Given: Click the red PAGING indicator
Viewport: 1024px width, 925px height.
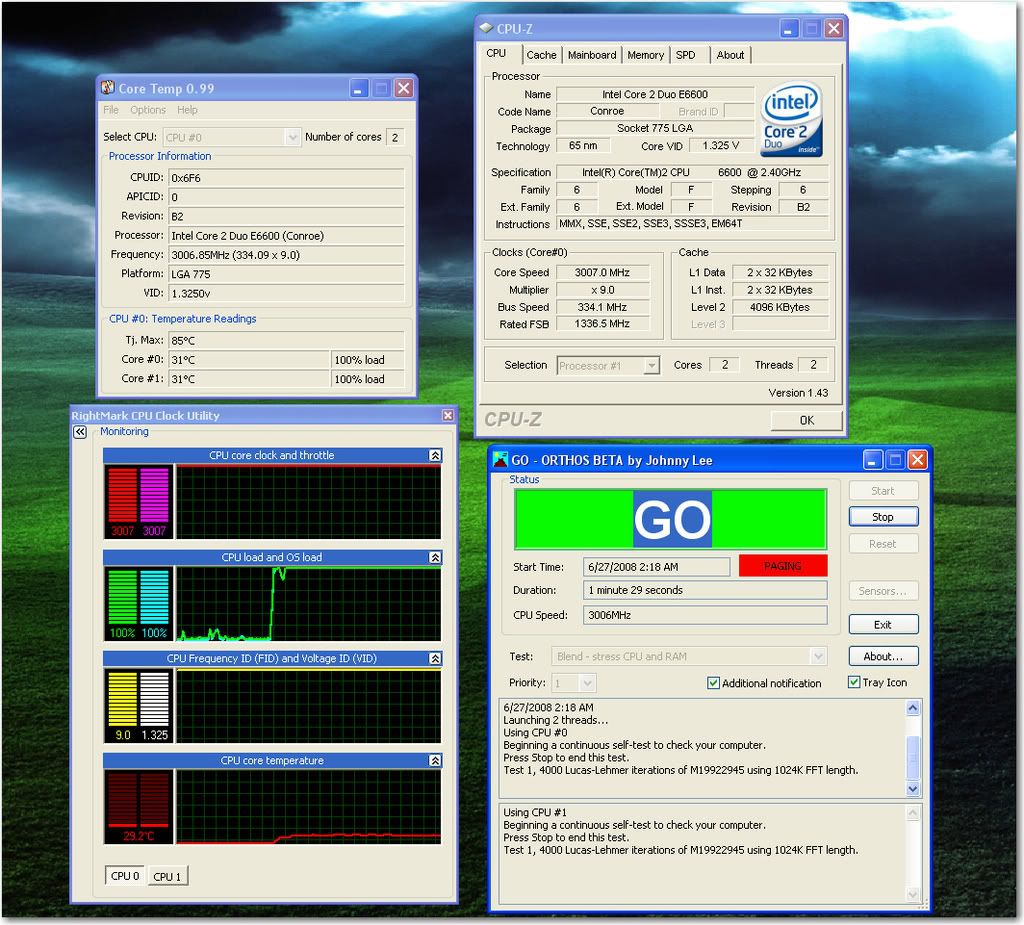Looking at the screenshot, I should (x=782, y=566).
